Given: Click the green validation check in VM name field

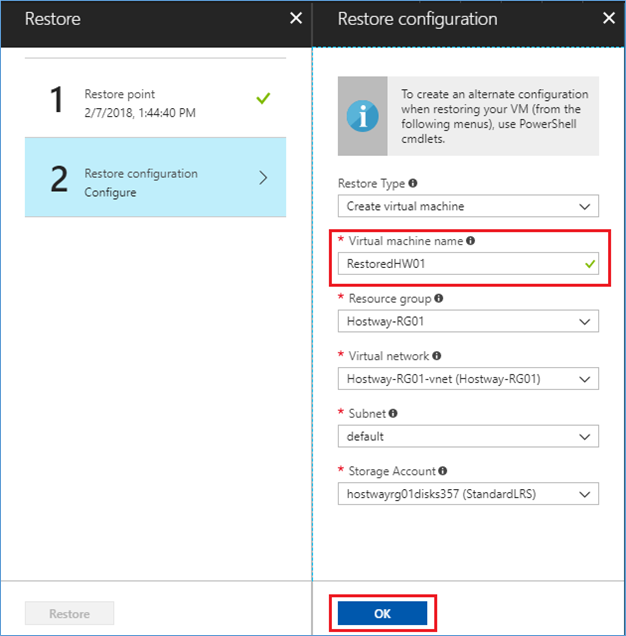Looking at the screenshot, I should (590, 264).
